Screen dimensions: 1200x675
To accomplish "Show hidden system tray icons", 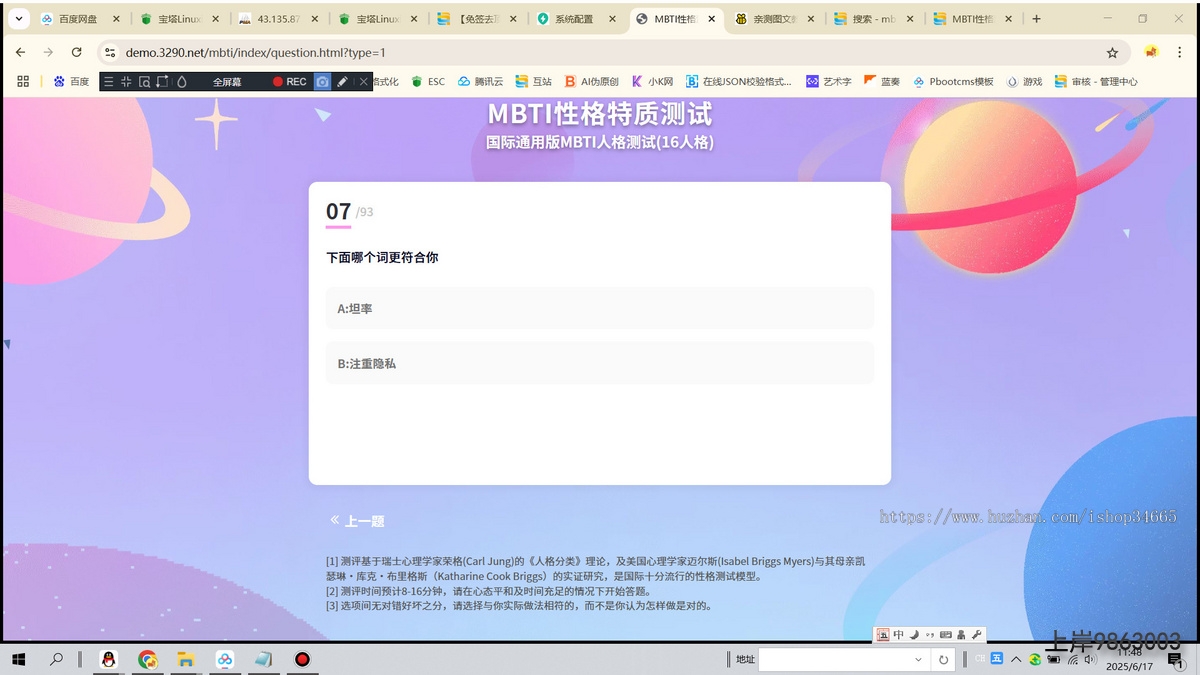I will 1016,660.
